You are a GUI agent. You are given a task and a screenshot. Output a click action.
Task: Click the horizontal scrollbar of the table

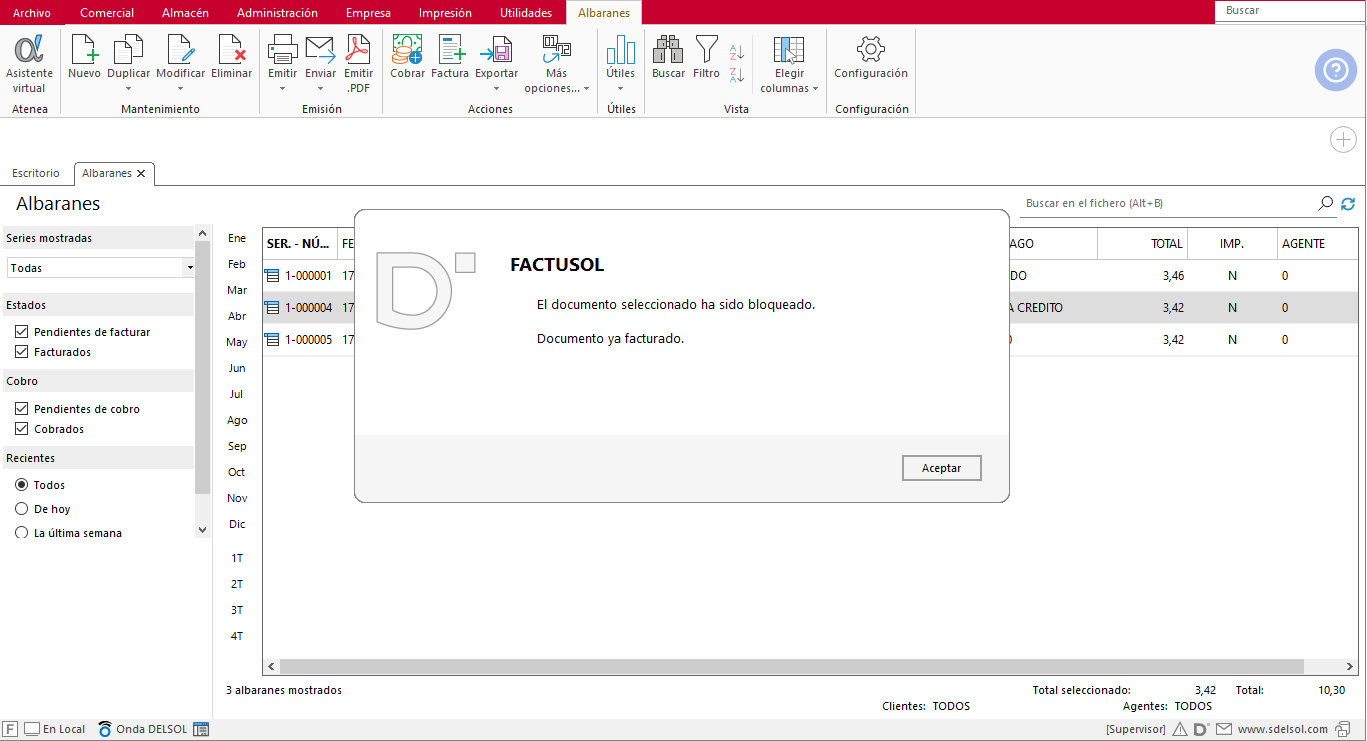791,666
